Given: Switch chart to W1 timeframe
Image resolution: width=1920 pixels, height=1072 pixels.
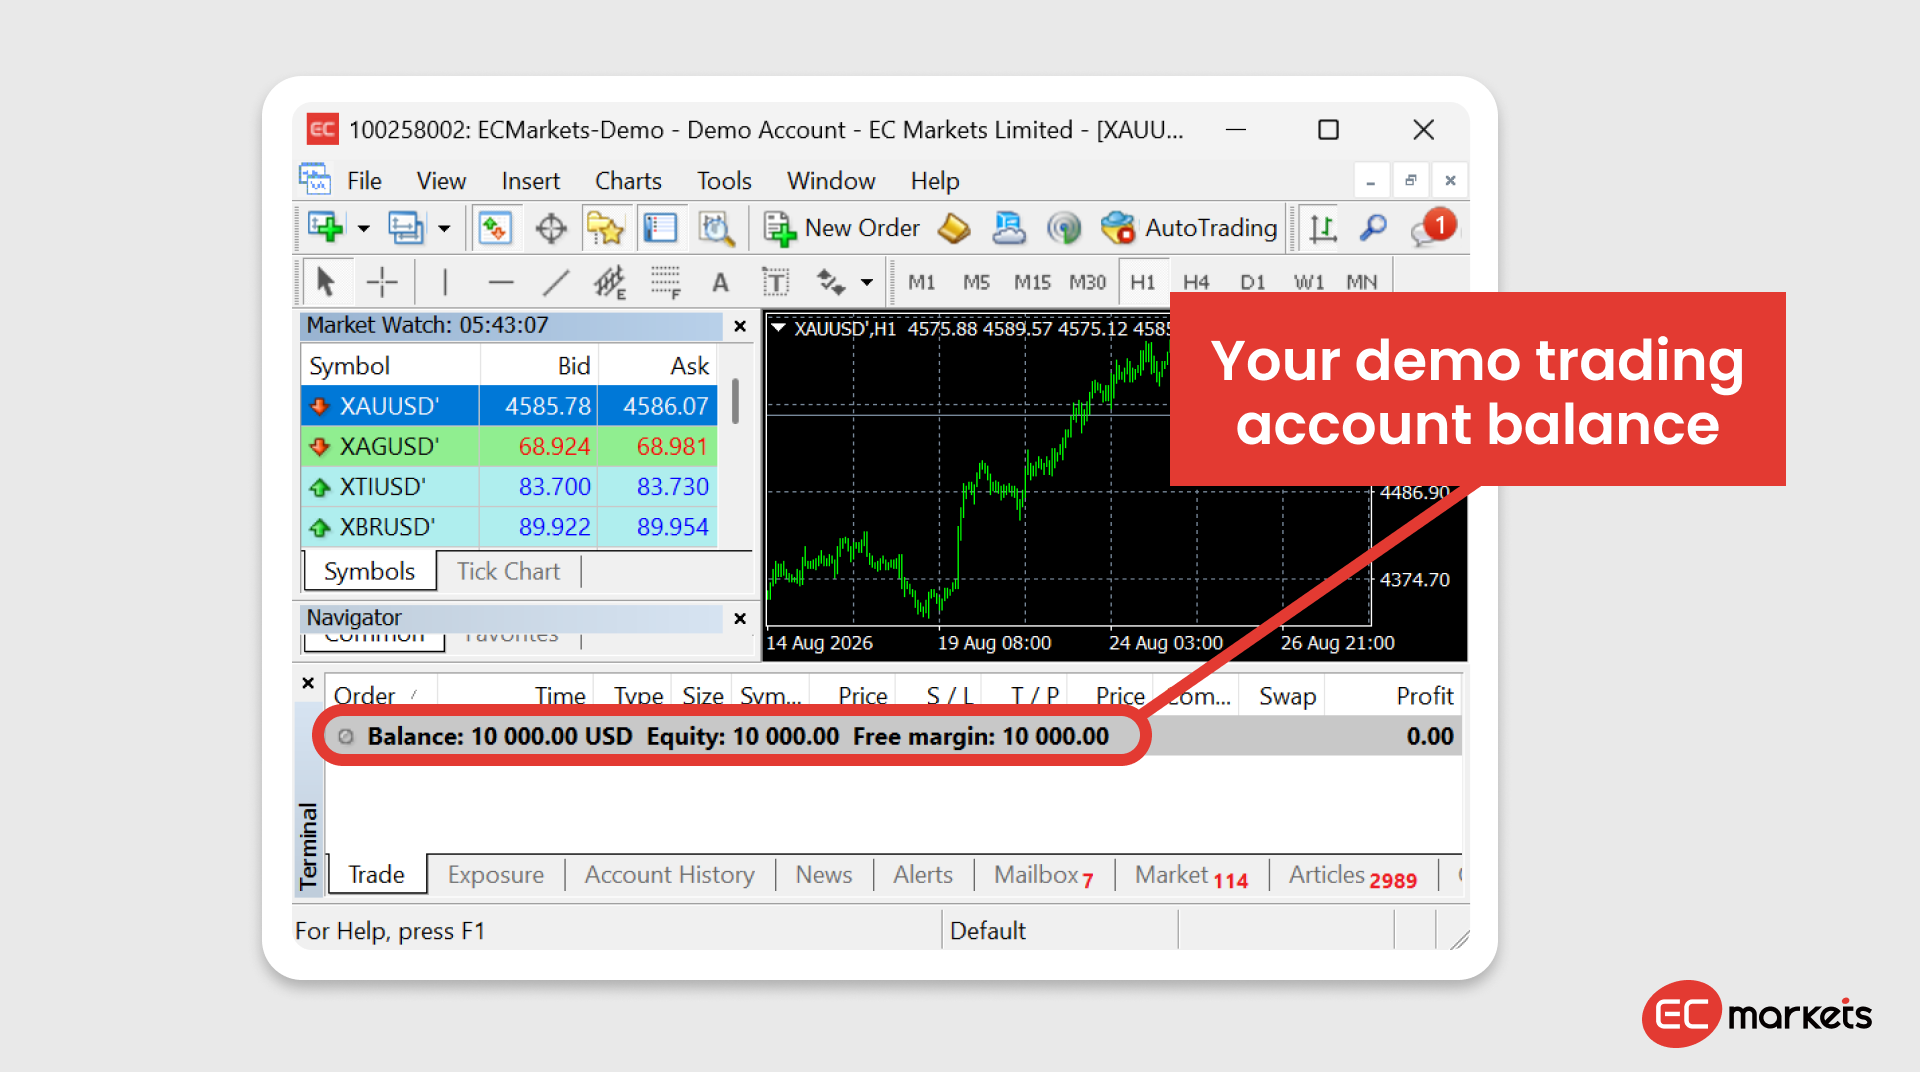Looking at the screenshot, I should 1308,282.
